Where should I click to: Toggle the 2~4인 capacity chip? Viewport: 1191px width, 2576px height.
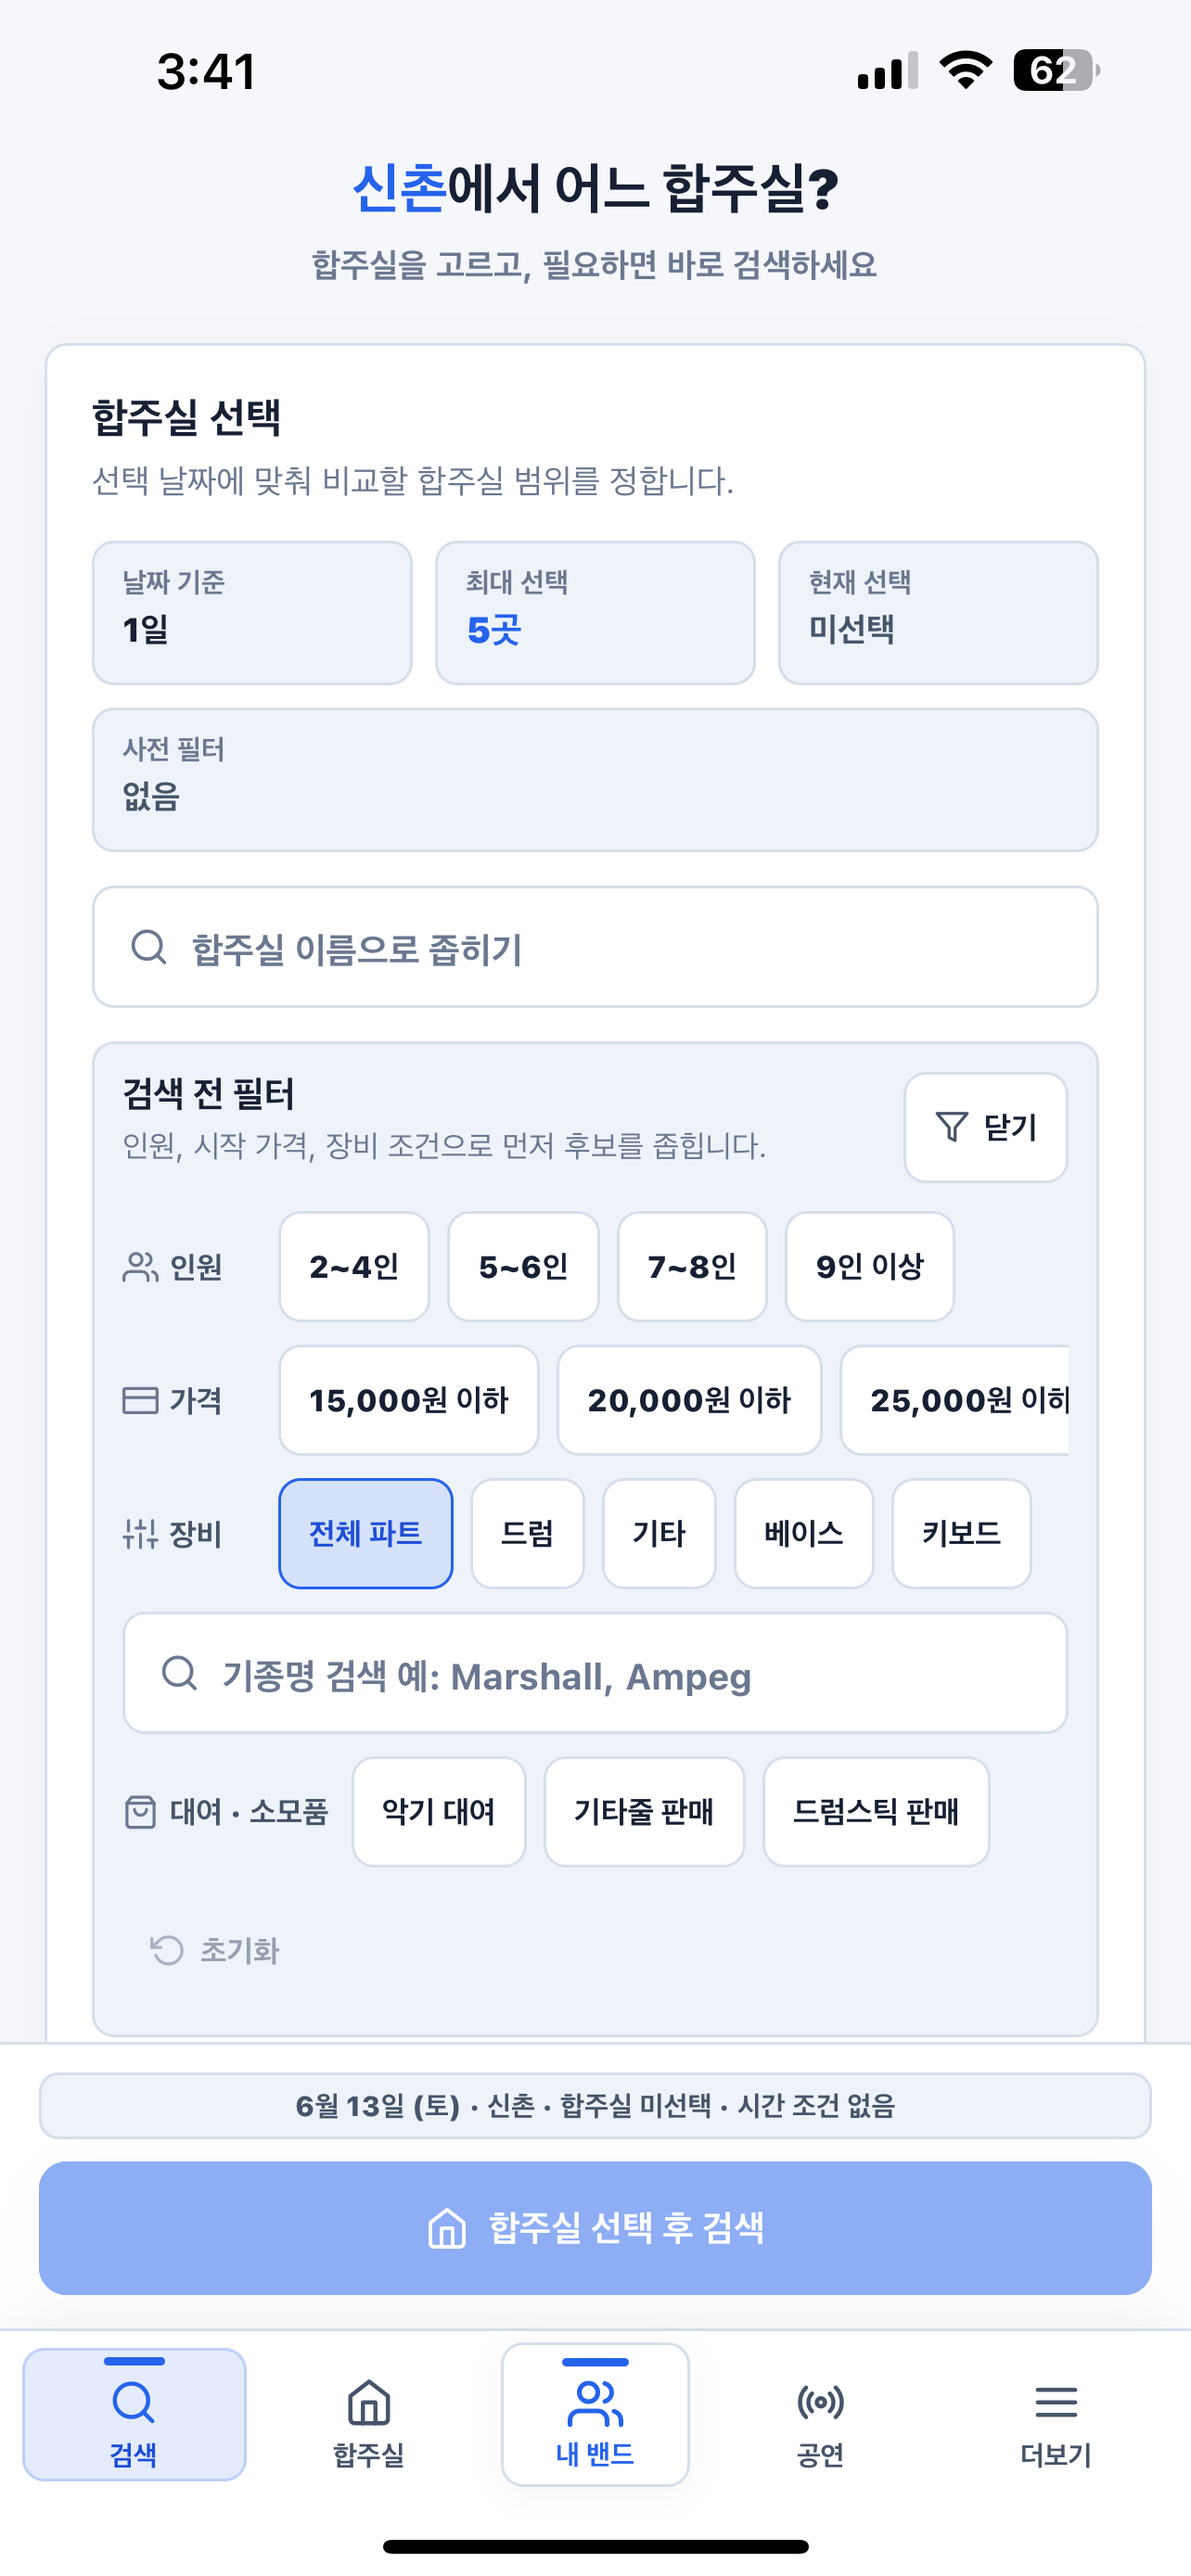[354, 1267]
